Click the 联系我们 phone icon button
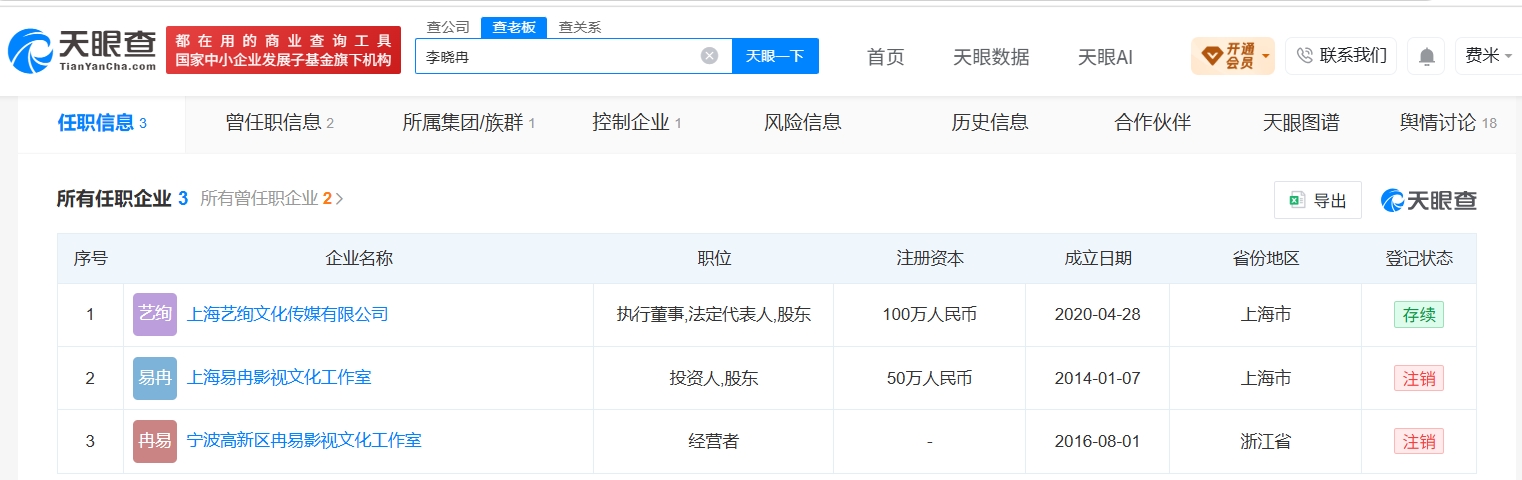Image resolution: width=1522 pixels, height=480 pixels. point(1341,56)
